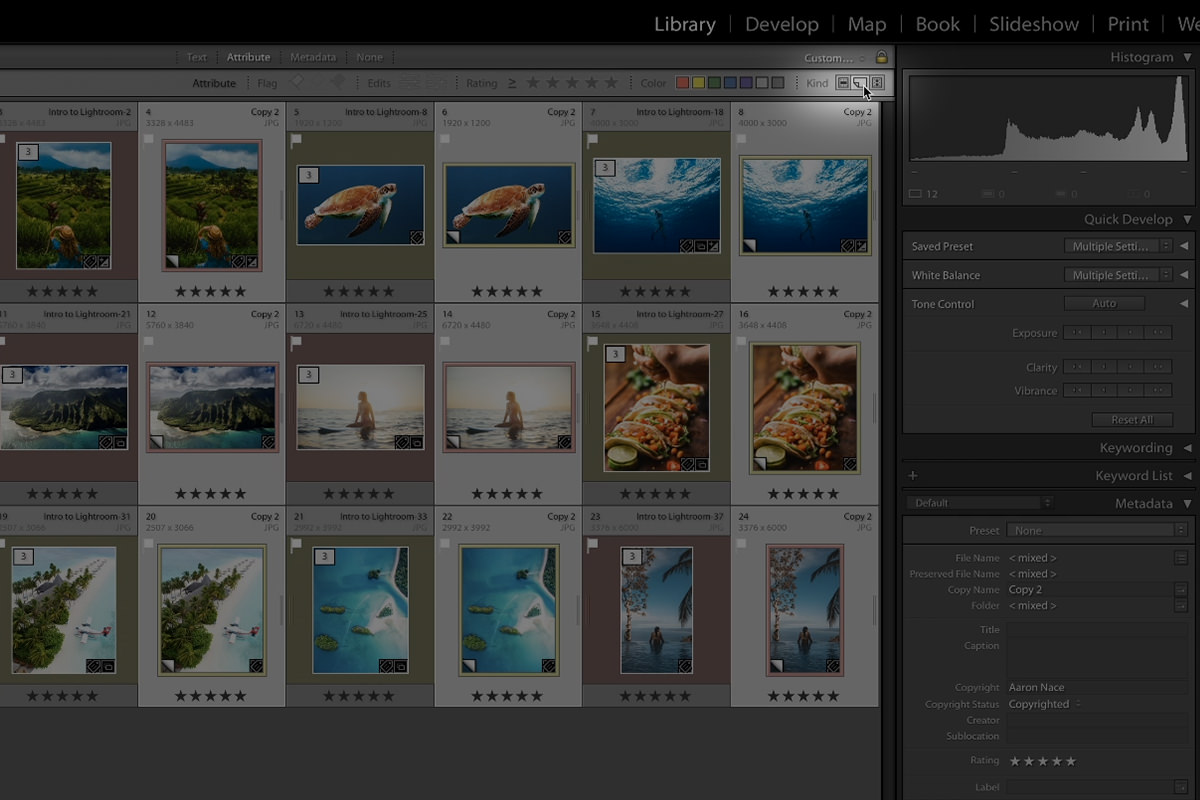The image size is (1200, 800).
Task: Click the Exposure increase stepper in Quick Develop
Action: 1130,332
